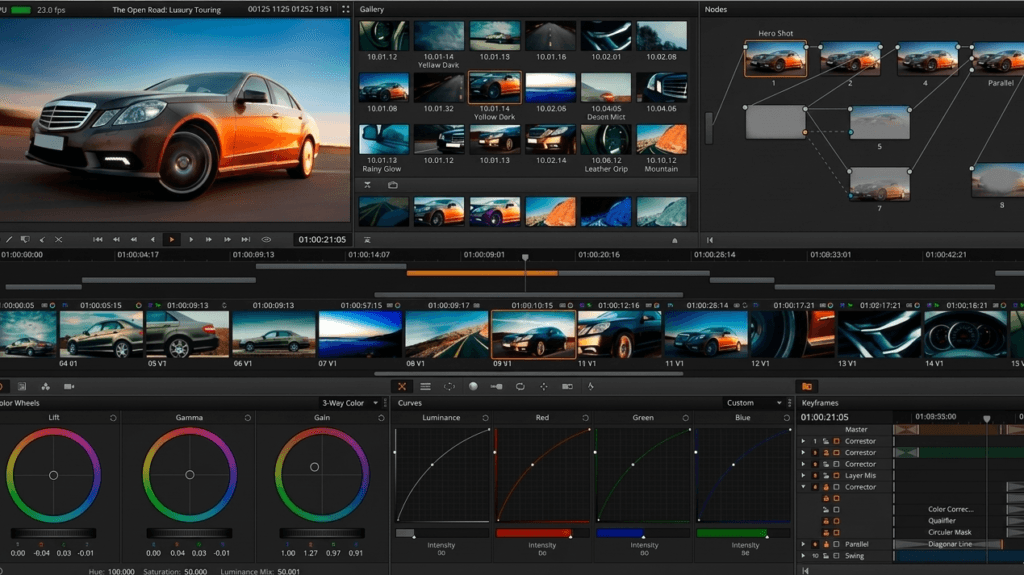Reset the Blue curve

(786, 418)
